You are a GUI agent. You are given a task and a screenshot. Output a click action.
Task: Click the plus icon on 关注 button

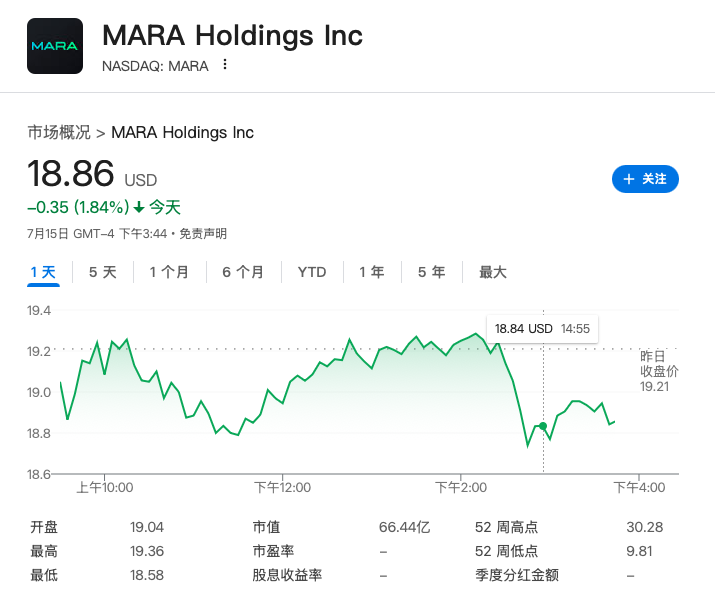point(629,179)
